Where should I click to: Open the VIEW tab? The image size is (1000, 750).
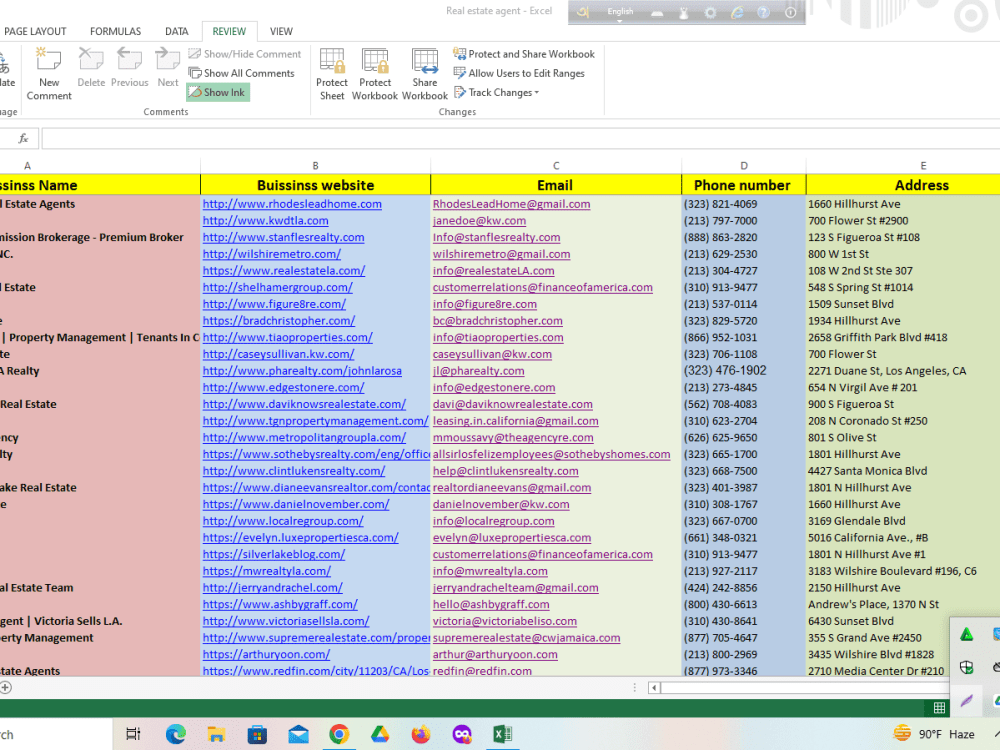281,31
